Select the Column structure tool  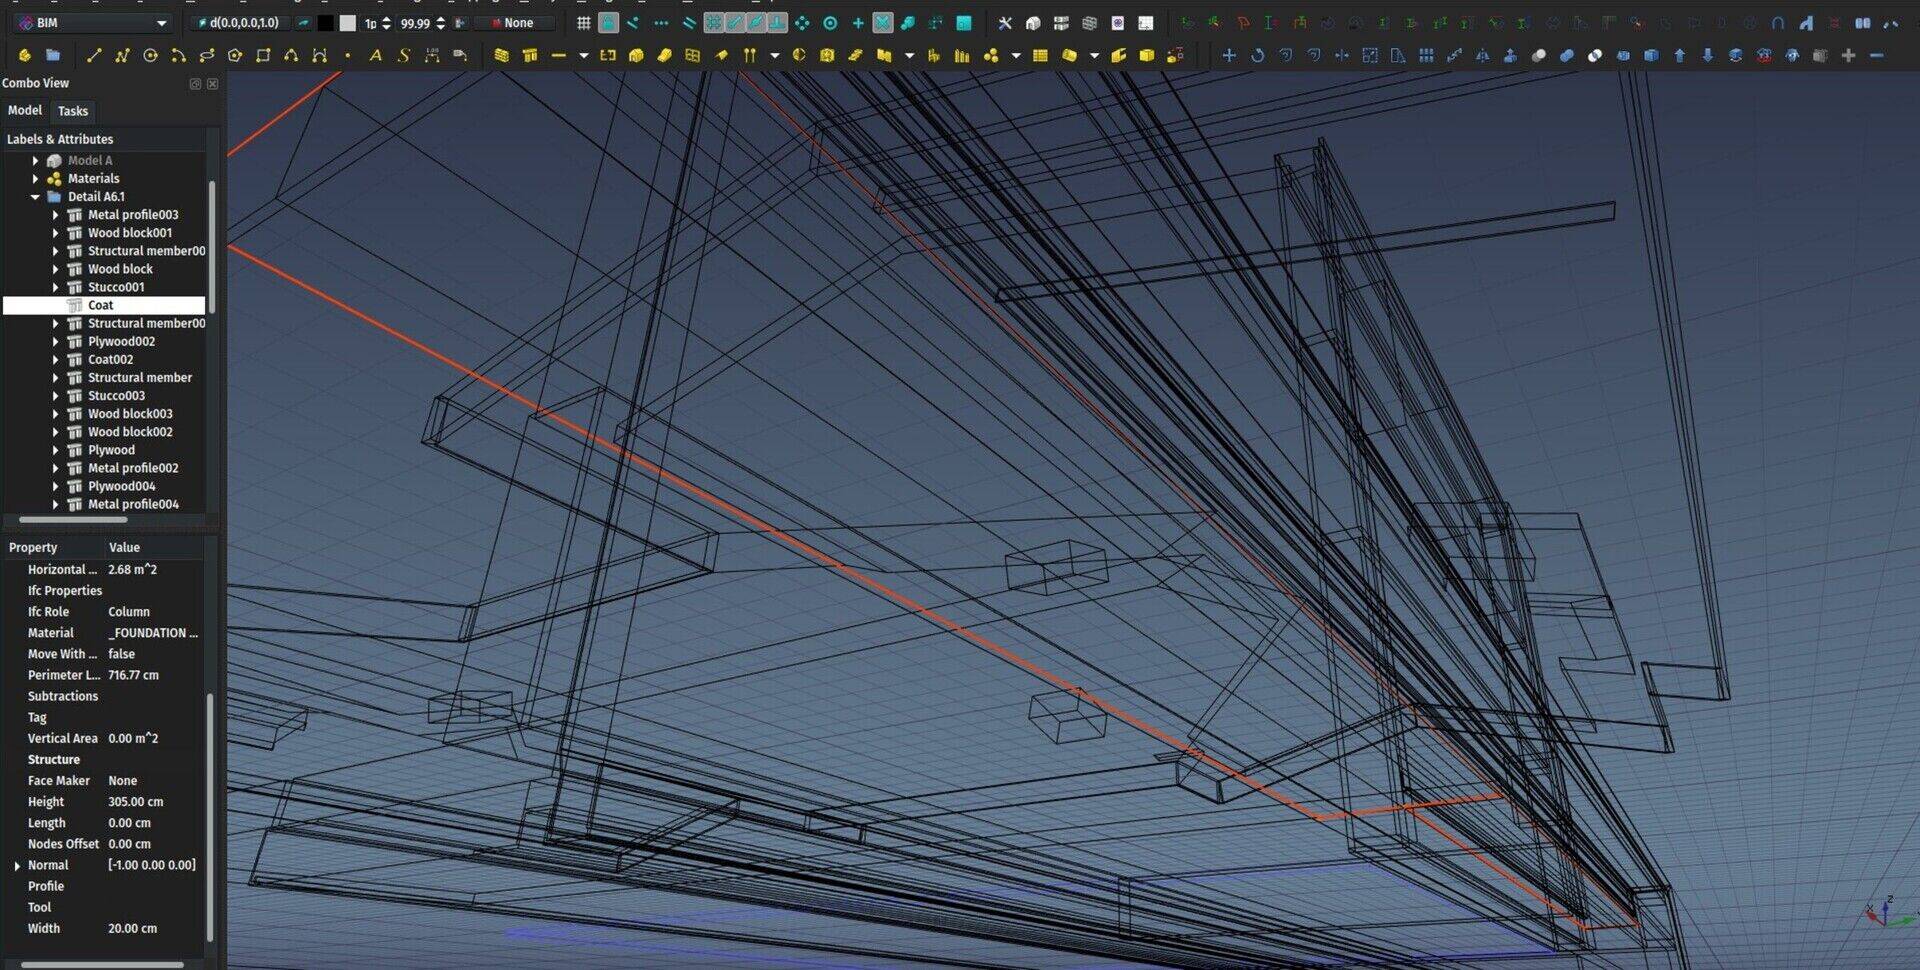coord(530,56)
